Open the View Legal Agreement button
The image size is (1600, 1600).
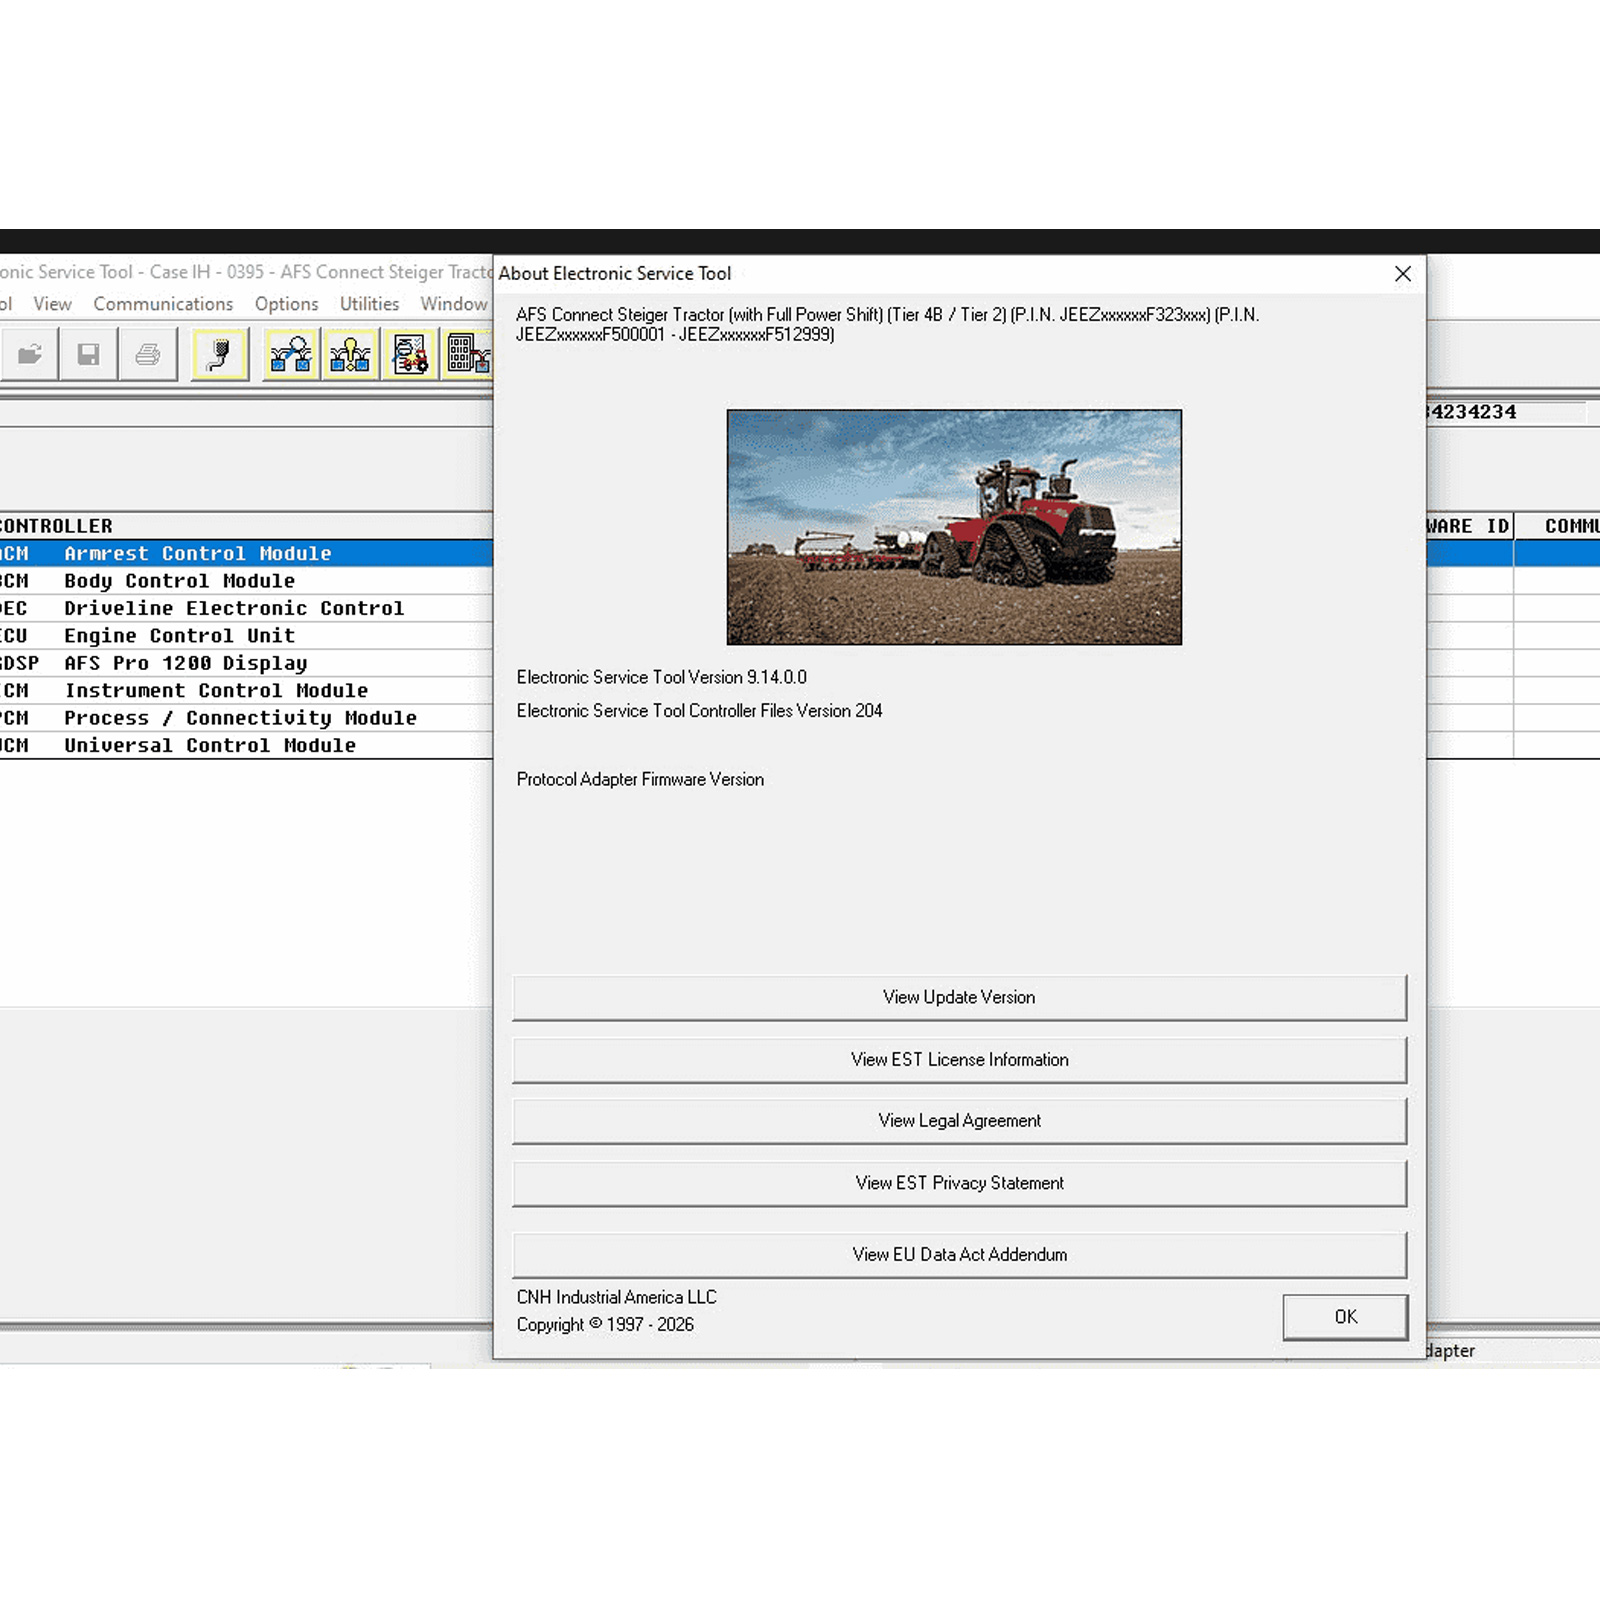pos(959,1121)
